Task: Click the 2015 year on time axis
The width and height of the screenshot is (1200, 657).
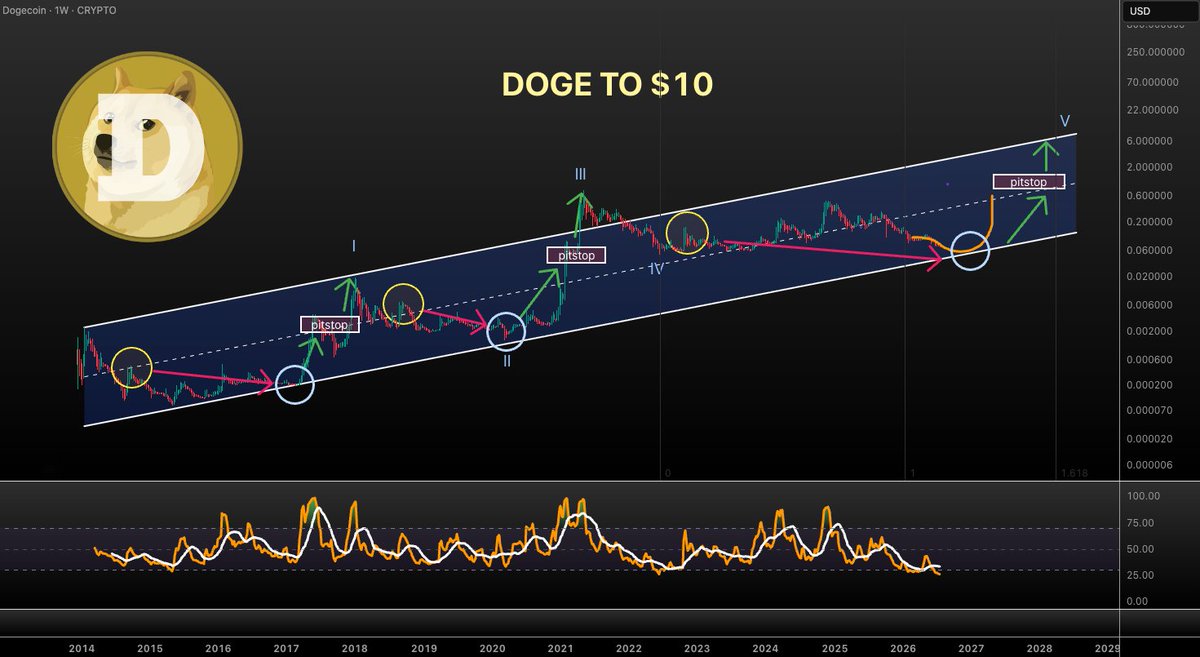Action: [150, 648]
